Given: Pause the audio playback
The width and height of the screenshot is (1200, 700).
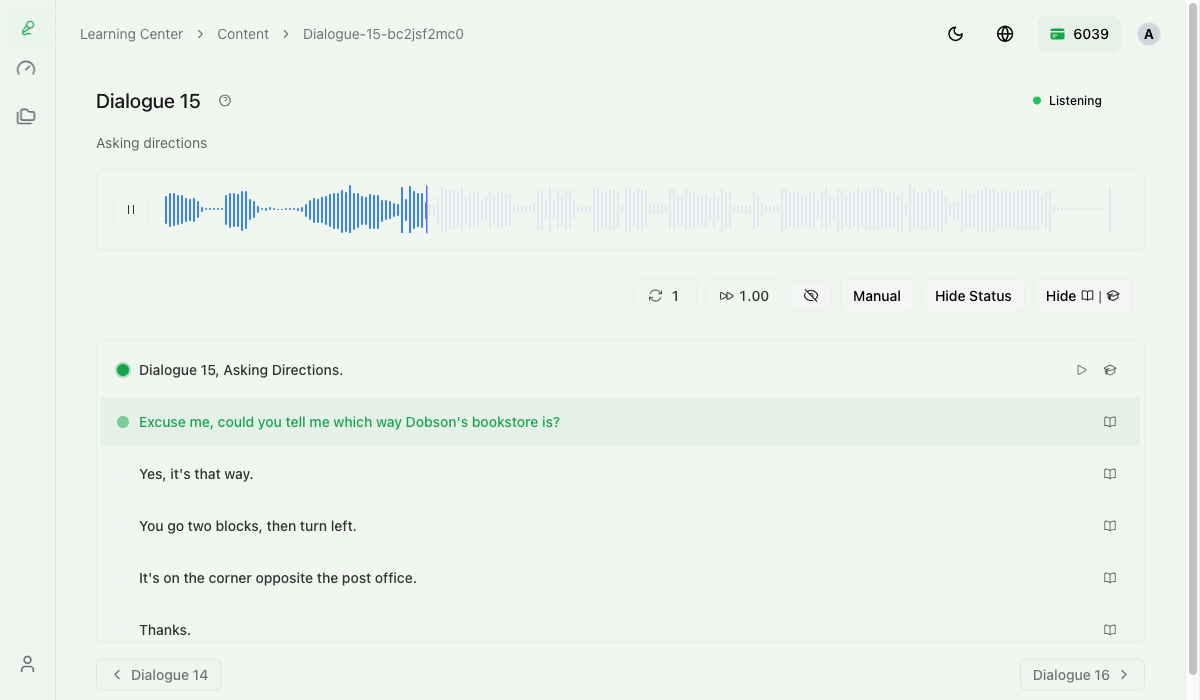Looking at the screenshot, I should [131, 210].
